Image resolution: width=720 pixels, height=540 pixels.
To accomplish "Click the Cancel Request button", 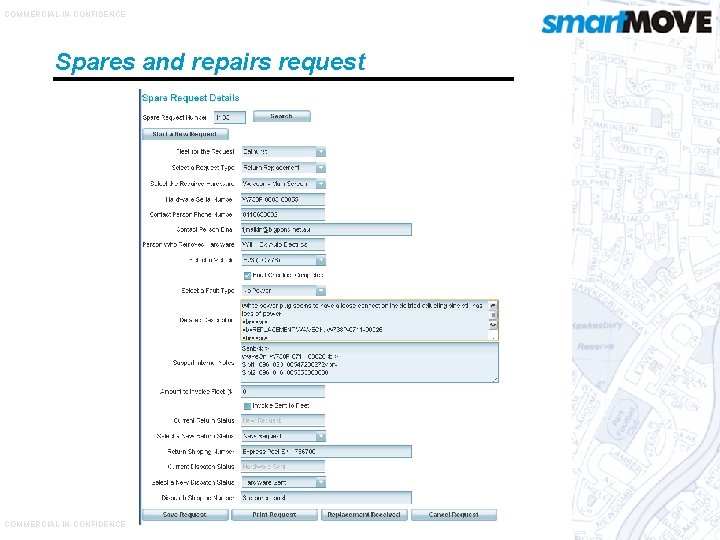I will (x=454, y=515).
